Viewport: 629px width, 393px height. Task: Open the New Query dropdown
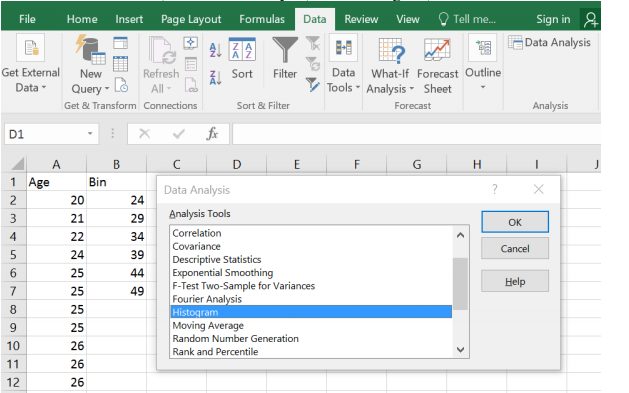click(90, 65)
